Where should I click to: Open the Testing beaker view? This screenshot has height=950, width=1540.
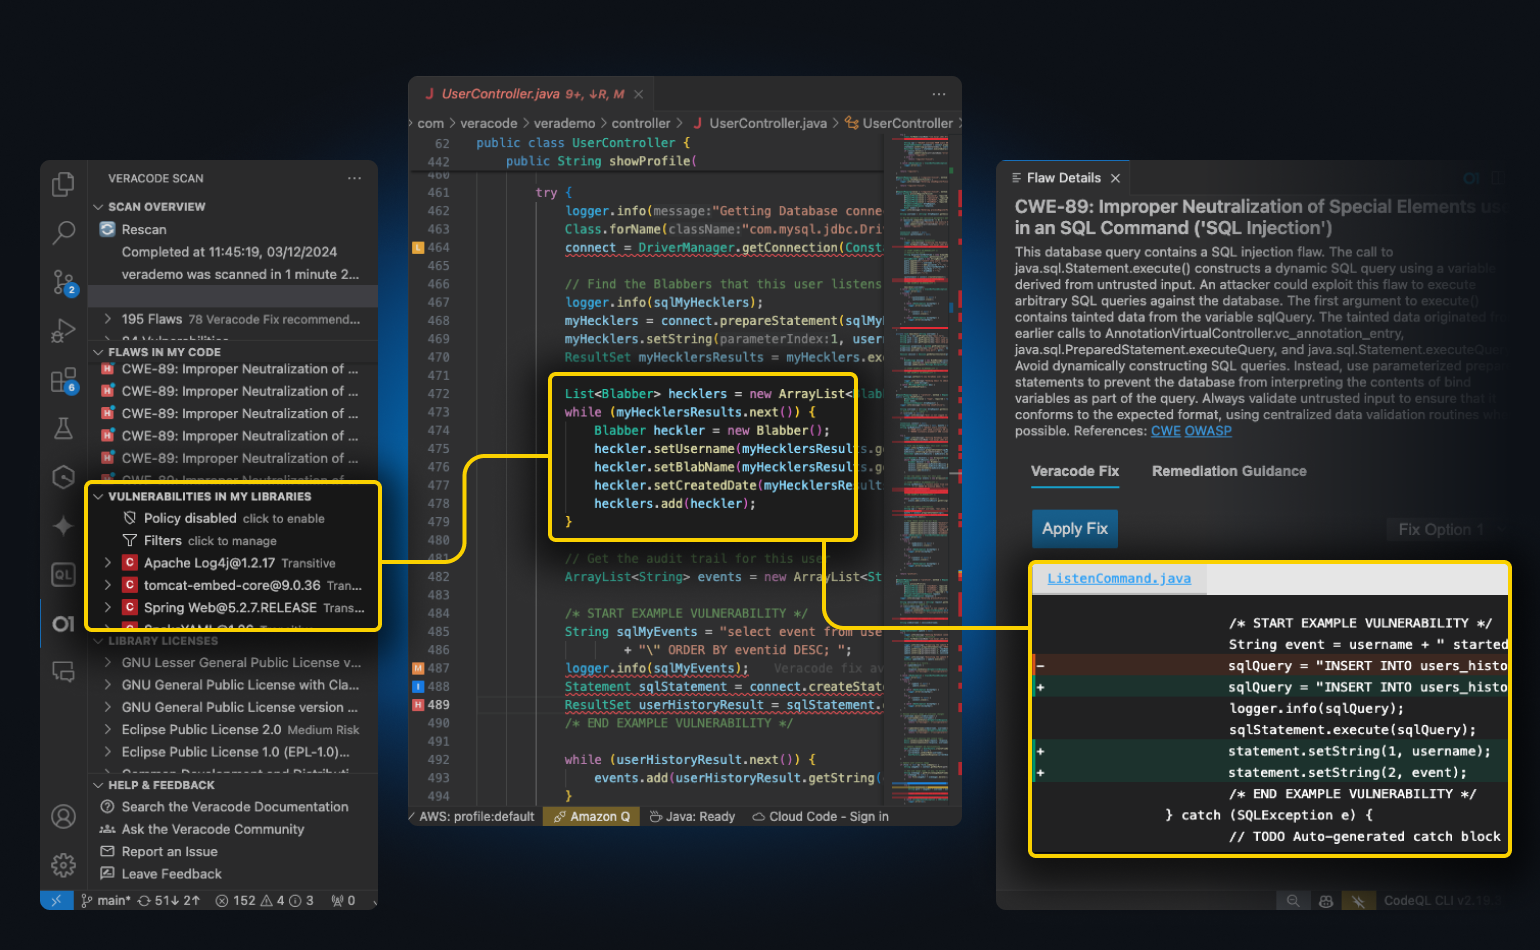coord(63,428)
